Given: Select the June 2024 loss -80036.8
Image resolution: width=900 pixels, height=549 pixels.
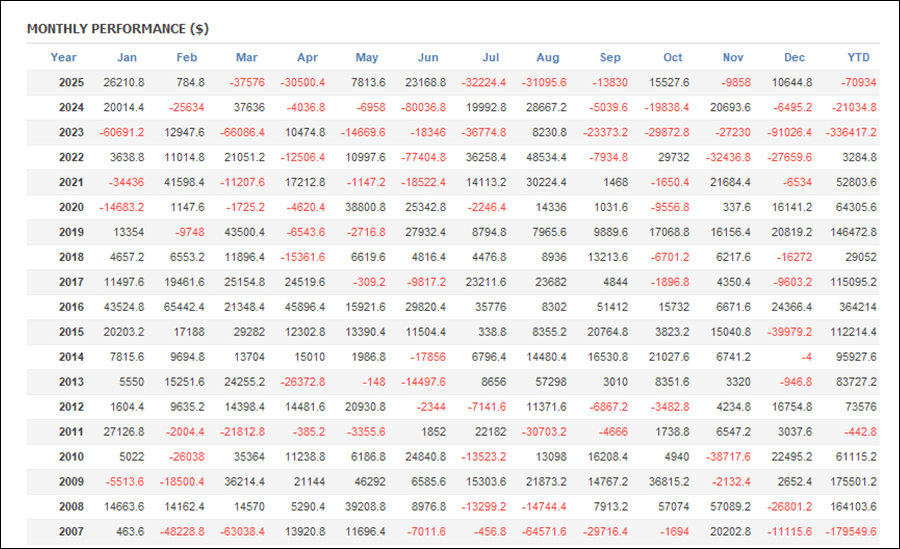Looking at the screenshot, I should (424, 107).
